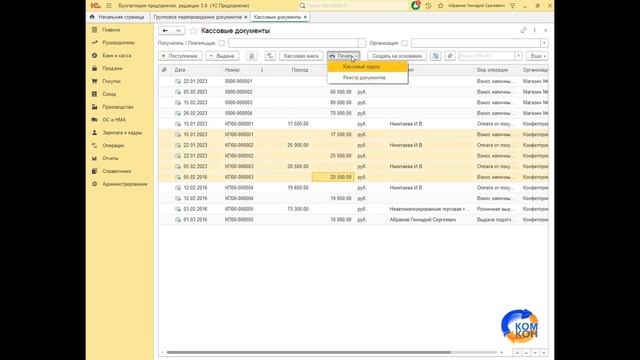Add Кассовые документы to favorites star
This screenshot has height=360, width=640.
click(193, 31)
